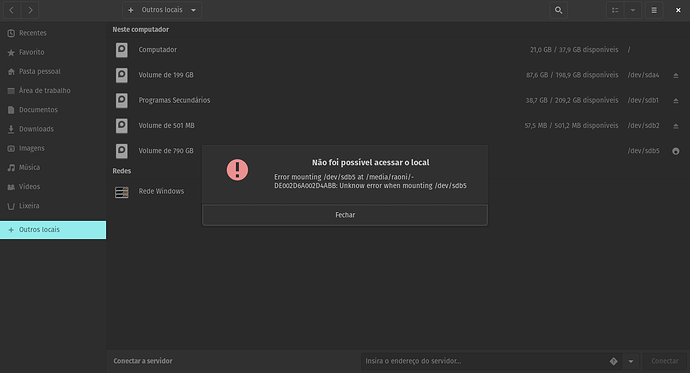
Task: Eject Programas Secundários drive
Action: [x=675, y=101]
